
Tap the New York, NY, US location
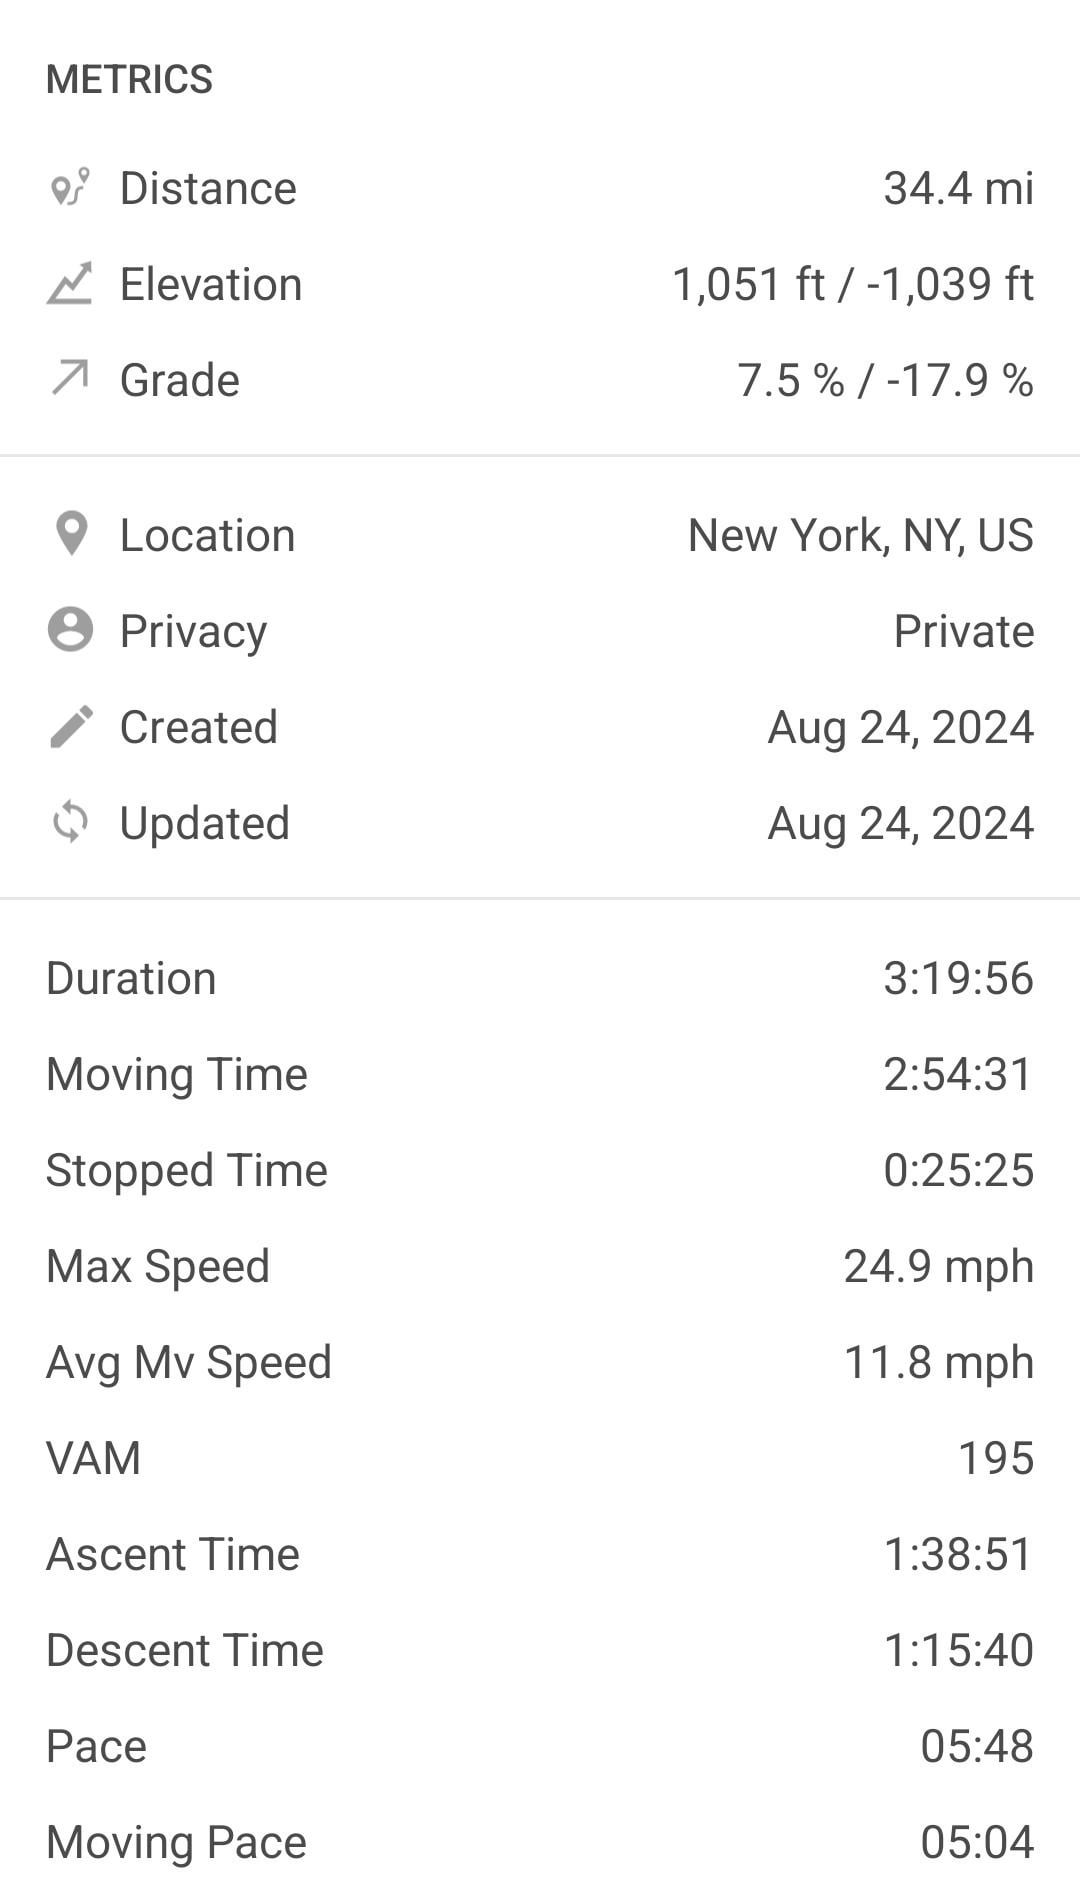860,535
